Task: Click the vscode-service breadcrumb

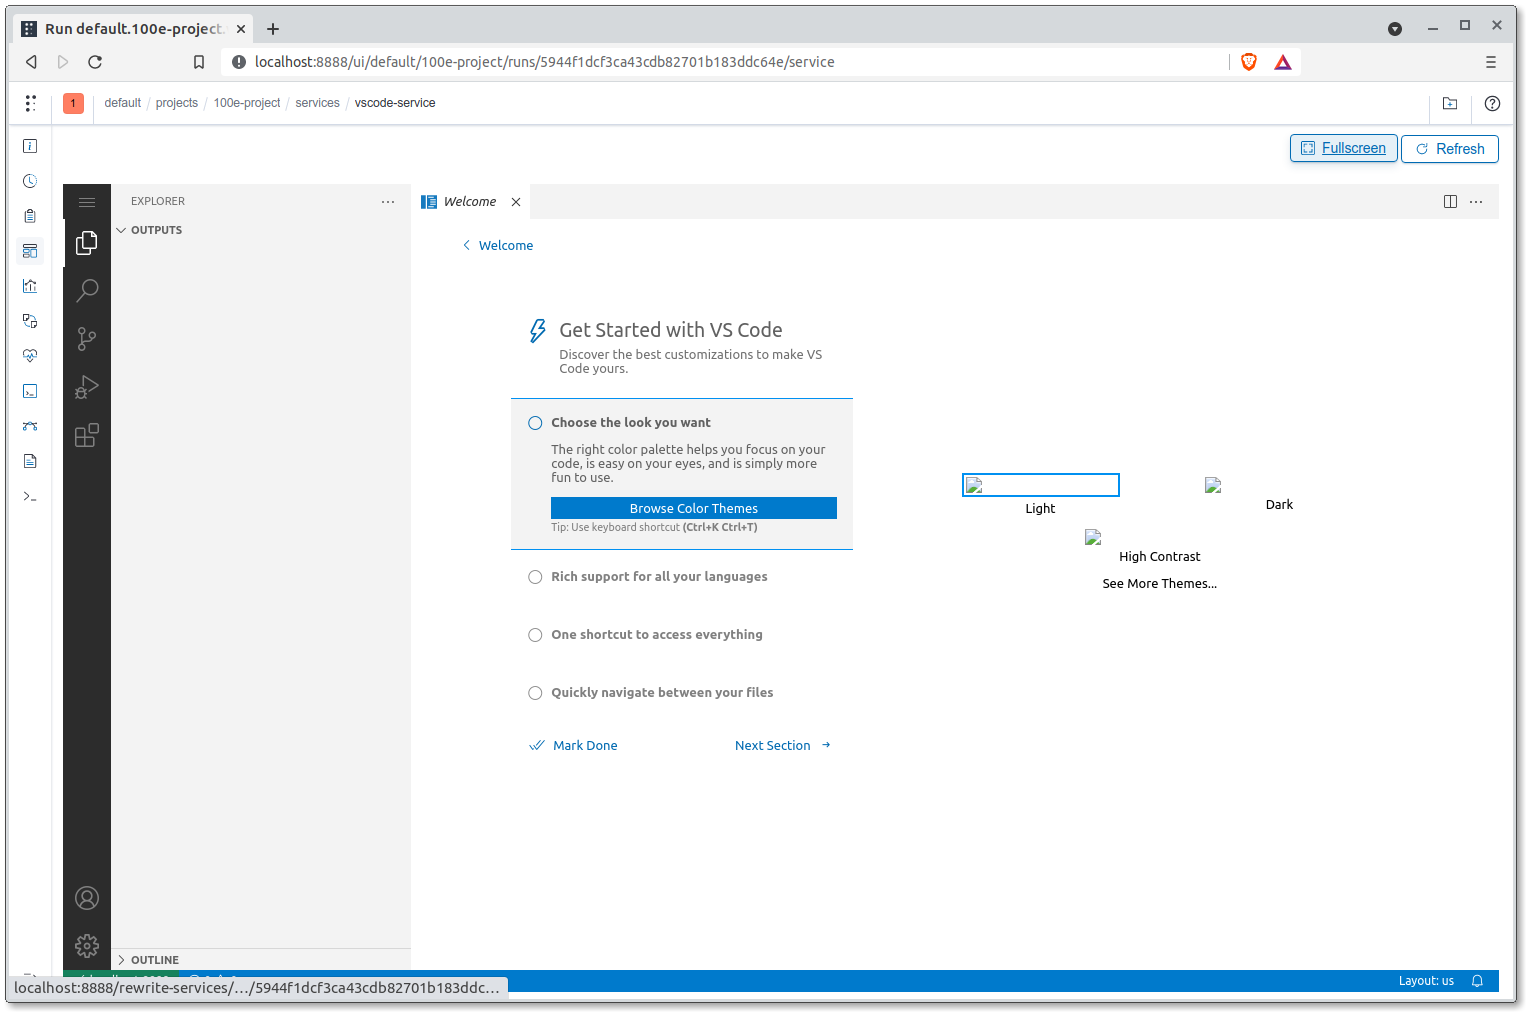Action: point(395,103)
